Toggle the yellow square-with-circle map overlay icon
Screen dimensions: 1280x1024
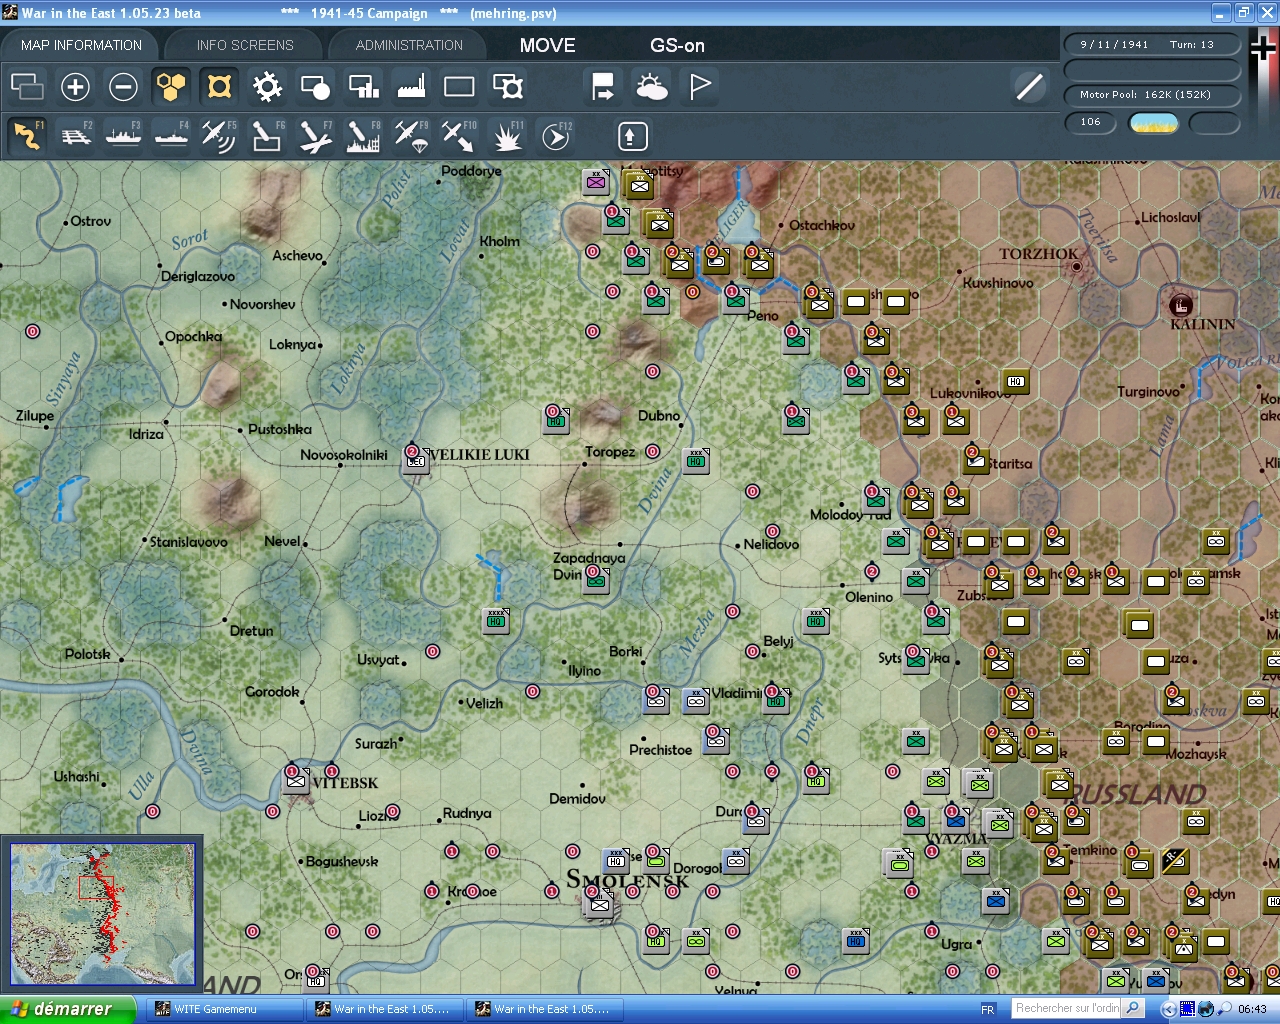pos(219,87)
